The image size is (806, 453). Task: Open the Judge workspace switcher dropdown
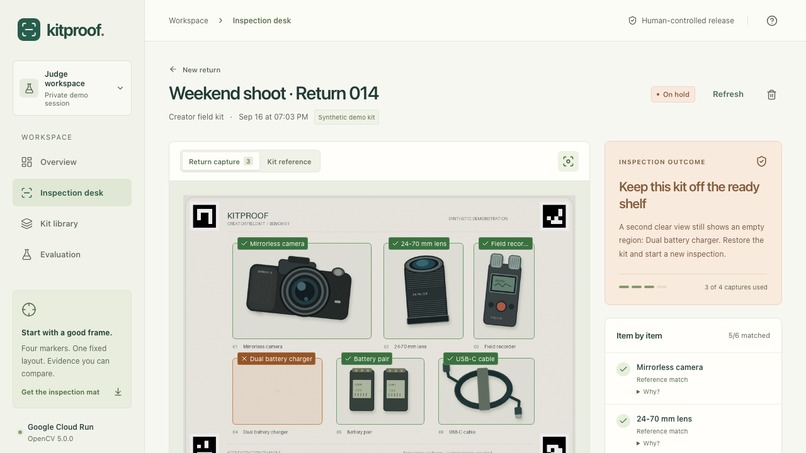coord(72,88)
